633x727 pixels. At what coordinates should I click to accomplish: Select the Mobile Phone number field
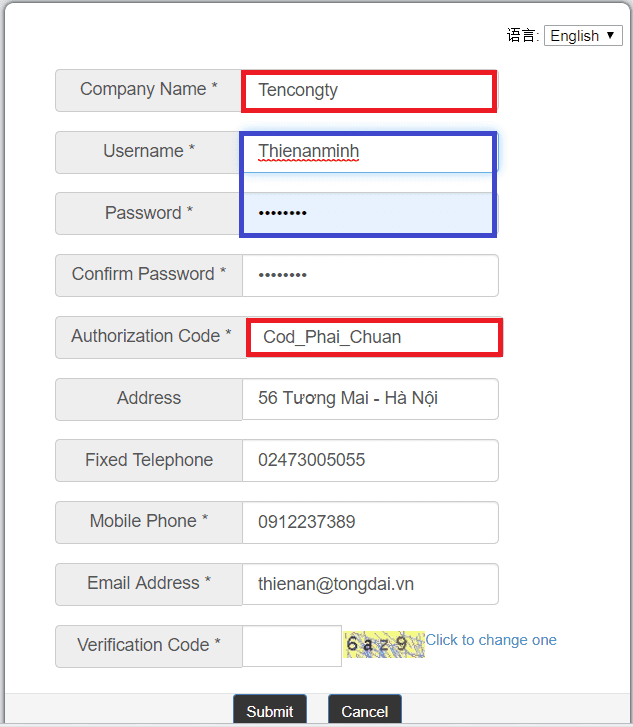tap(370, 522)
